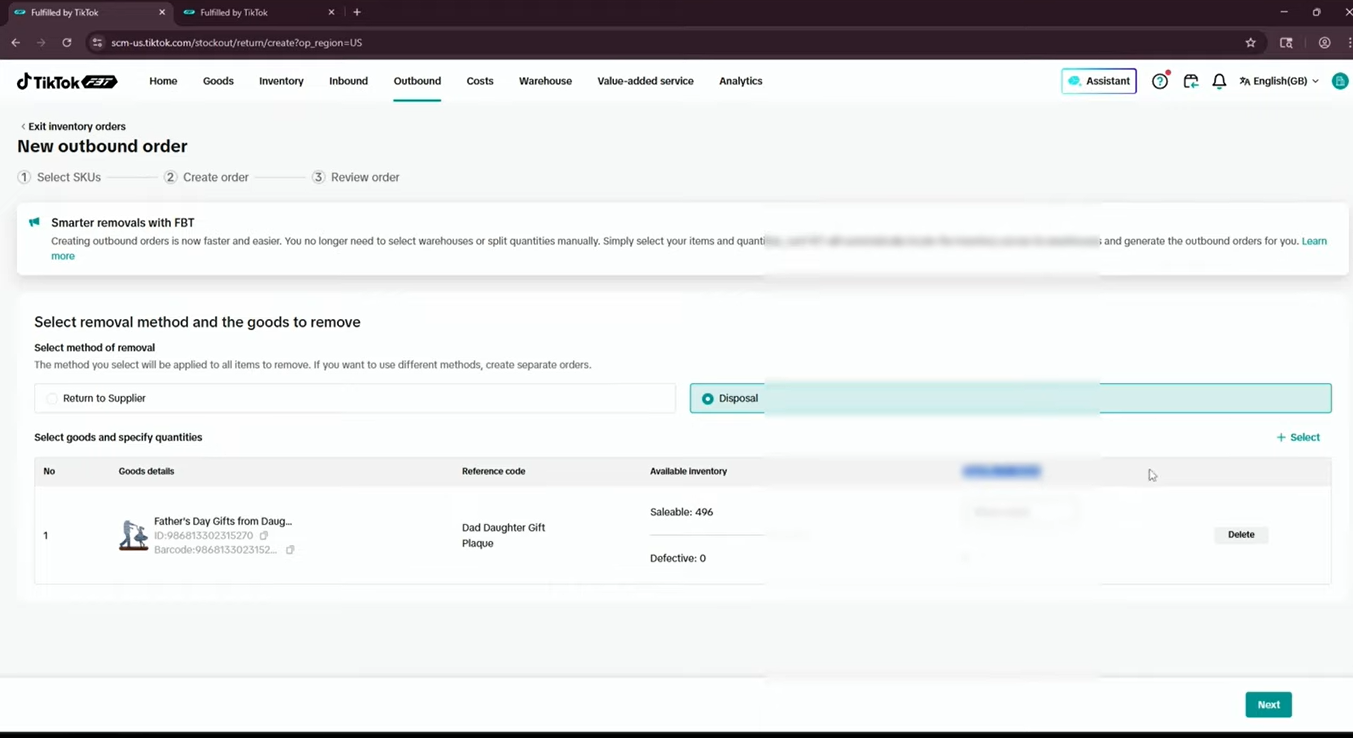Viewport: 1353px width, 738px height.
Task: Click Exit inventory orders link
Action: pos(73,127)
